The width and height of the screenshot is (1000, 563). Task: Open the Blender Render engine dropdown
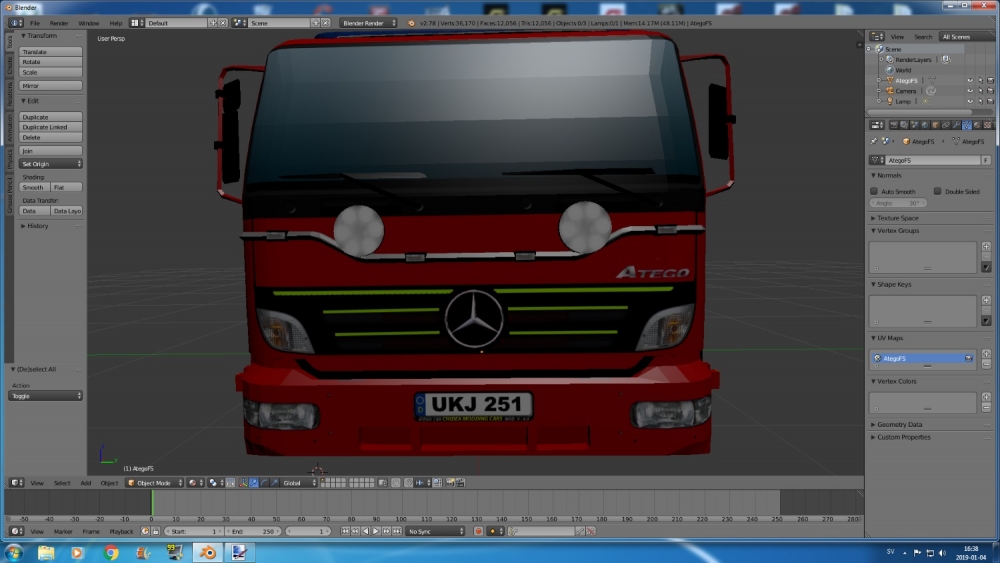(368, 23)
